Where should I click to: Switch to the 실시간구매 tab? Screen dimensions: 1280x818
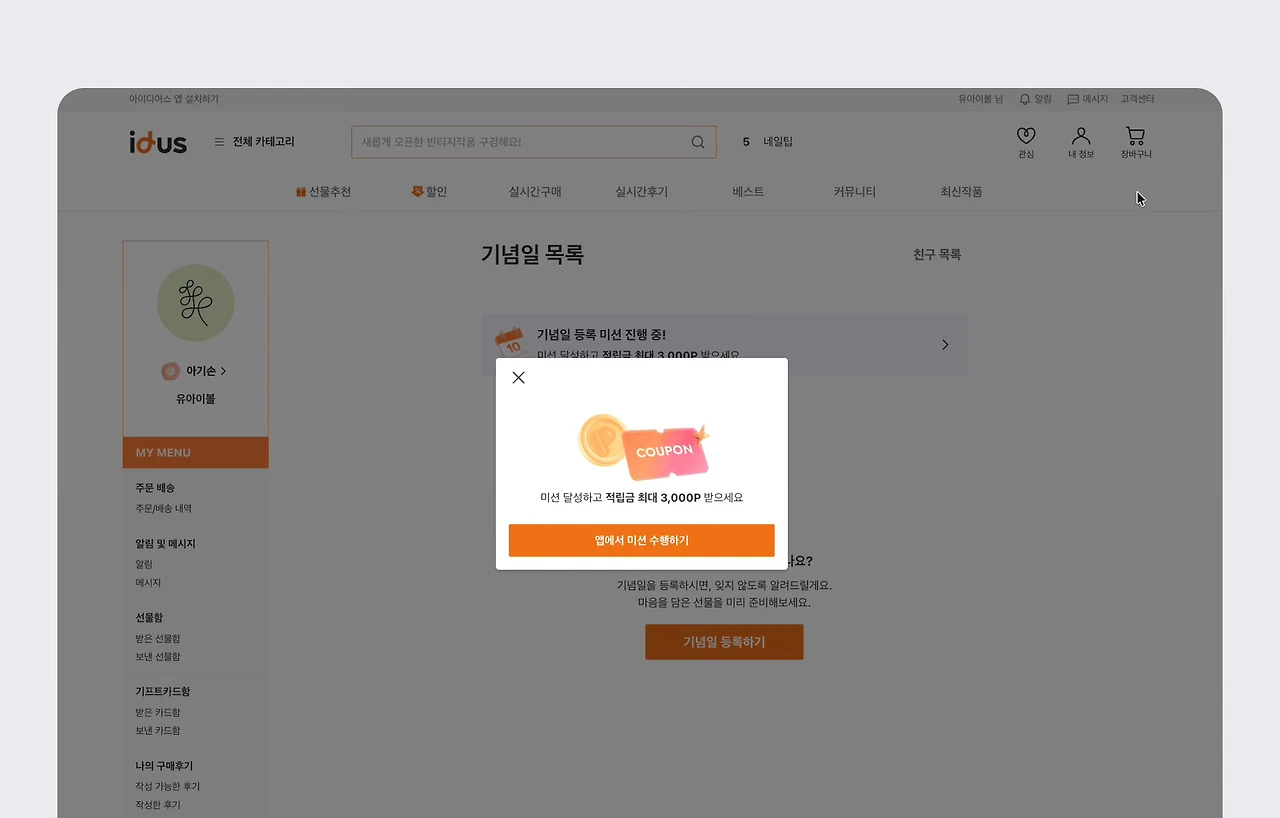click(x=535, y=192)
